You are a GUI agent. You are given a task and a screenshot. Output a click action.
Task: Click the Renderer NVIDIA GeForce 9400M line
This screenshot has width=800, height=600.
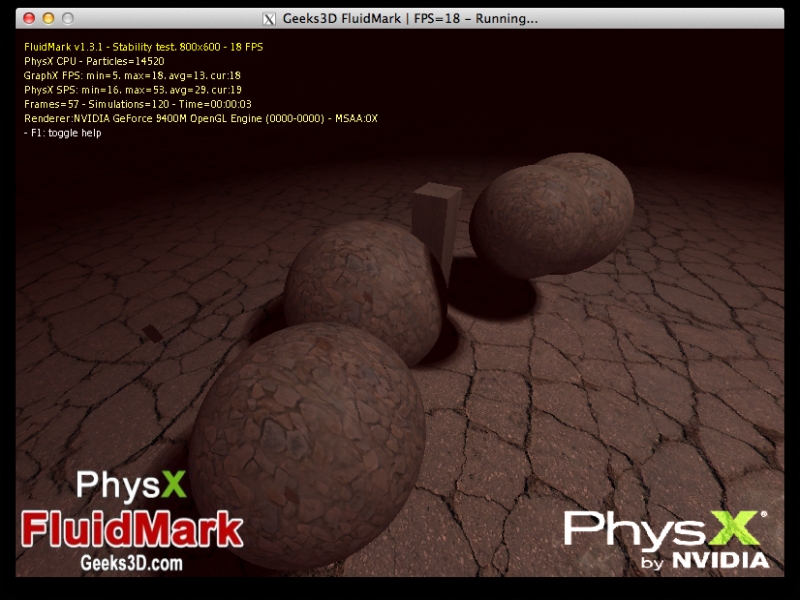(x=200, y=118)
